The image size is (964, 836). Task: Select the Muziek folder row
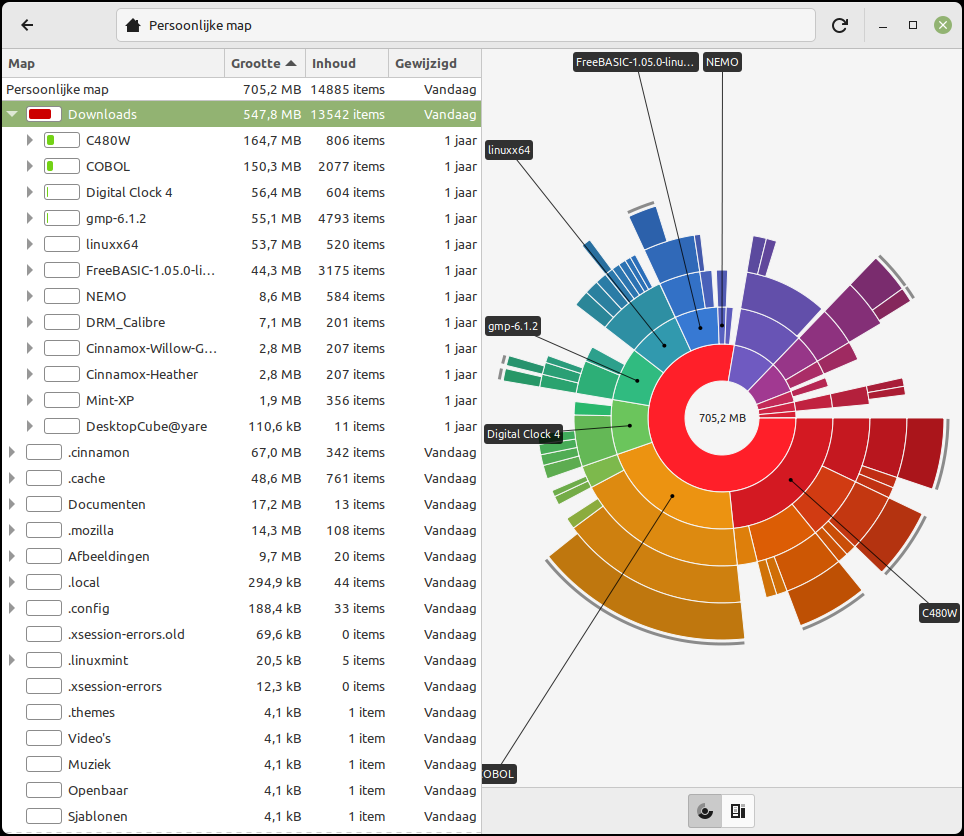coord(242,764)
